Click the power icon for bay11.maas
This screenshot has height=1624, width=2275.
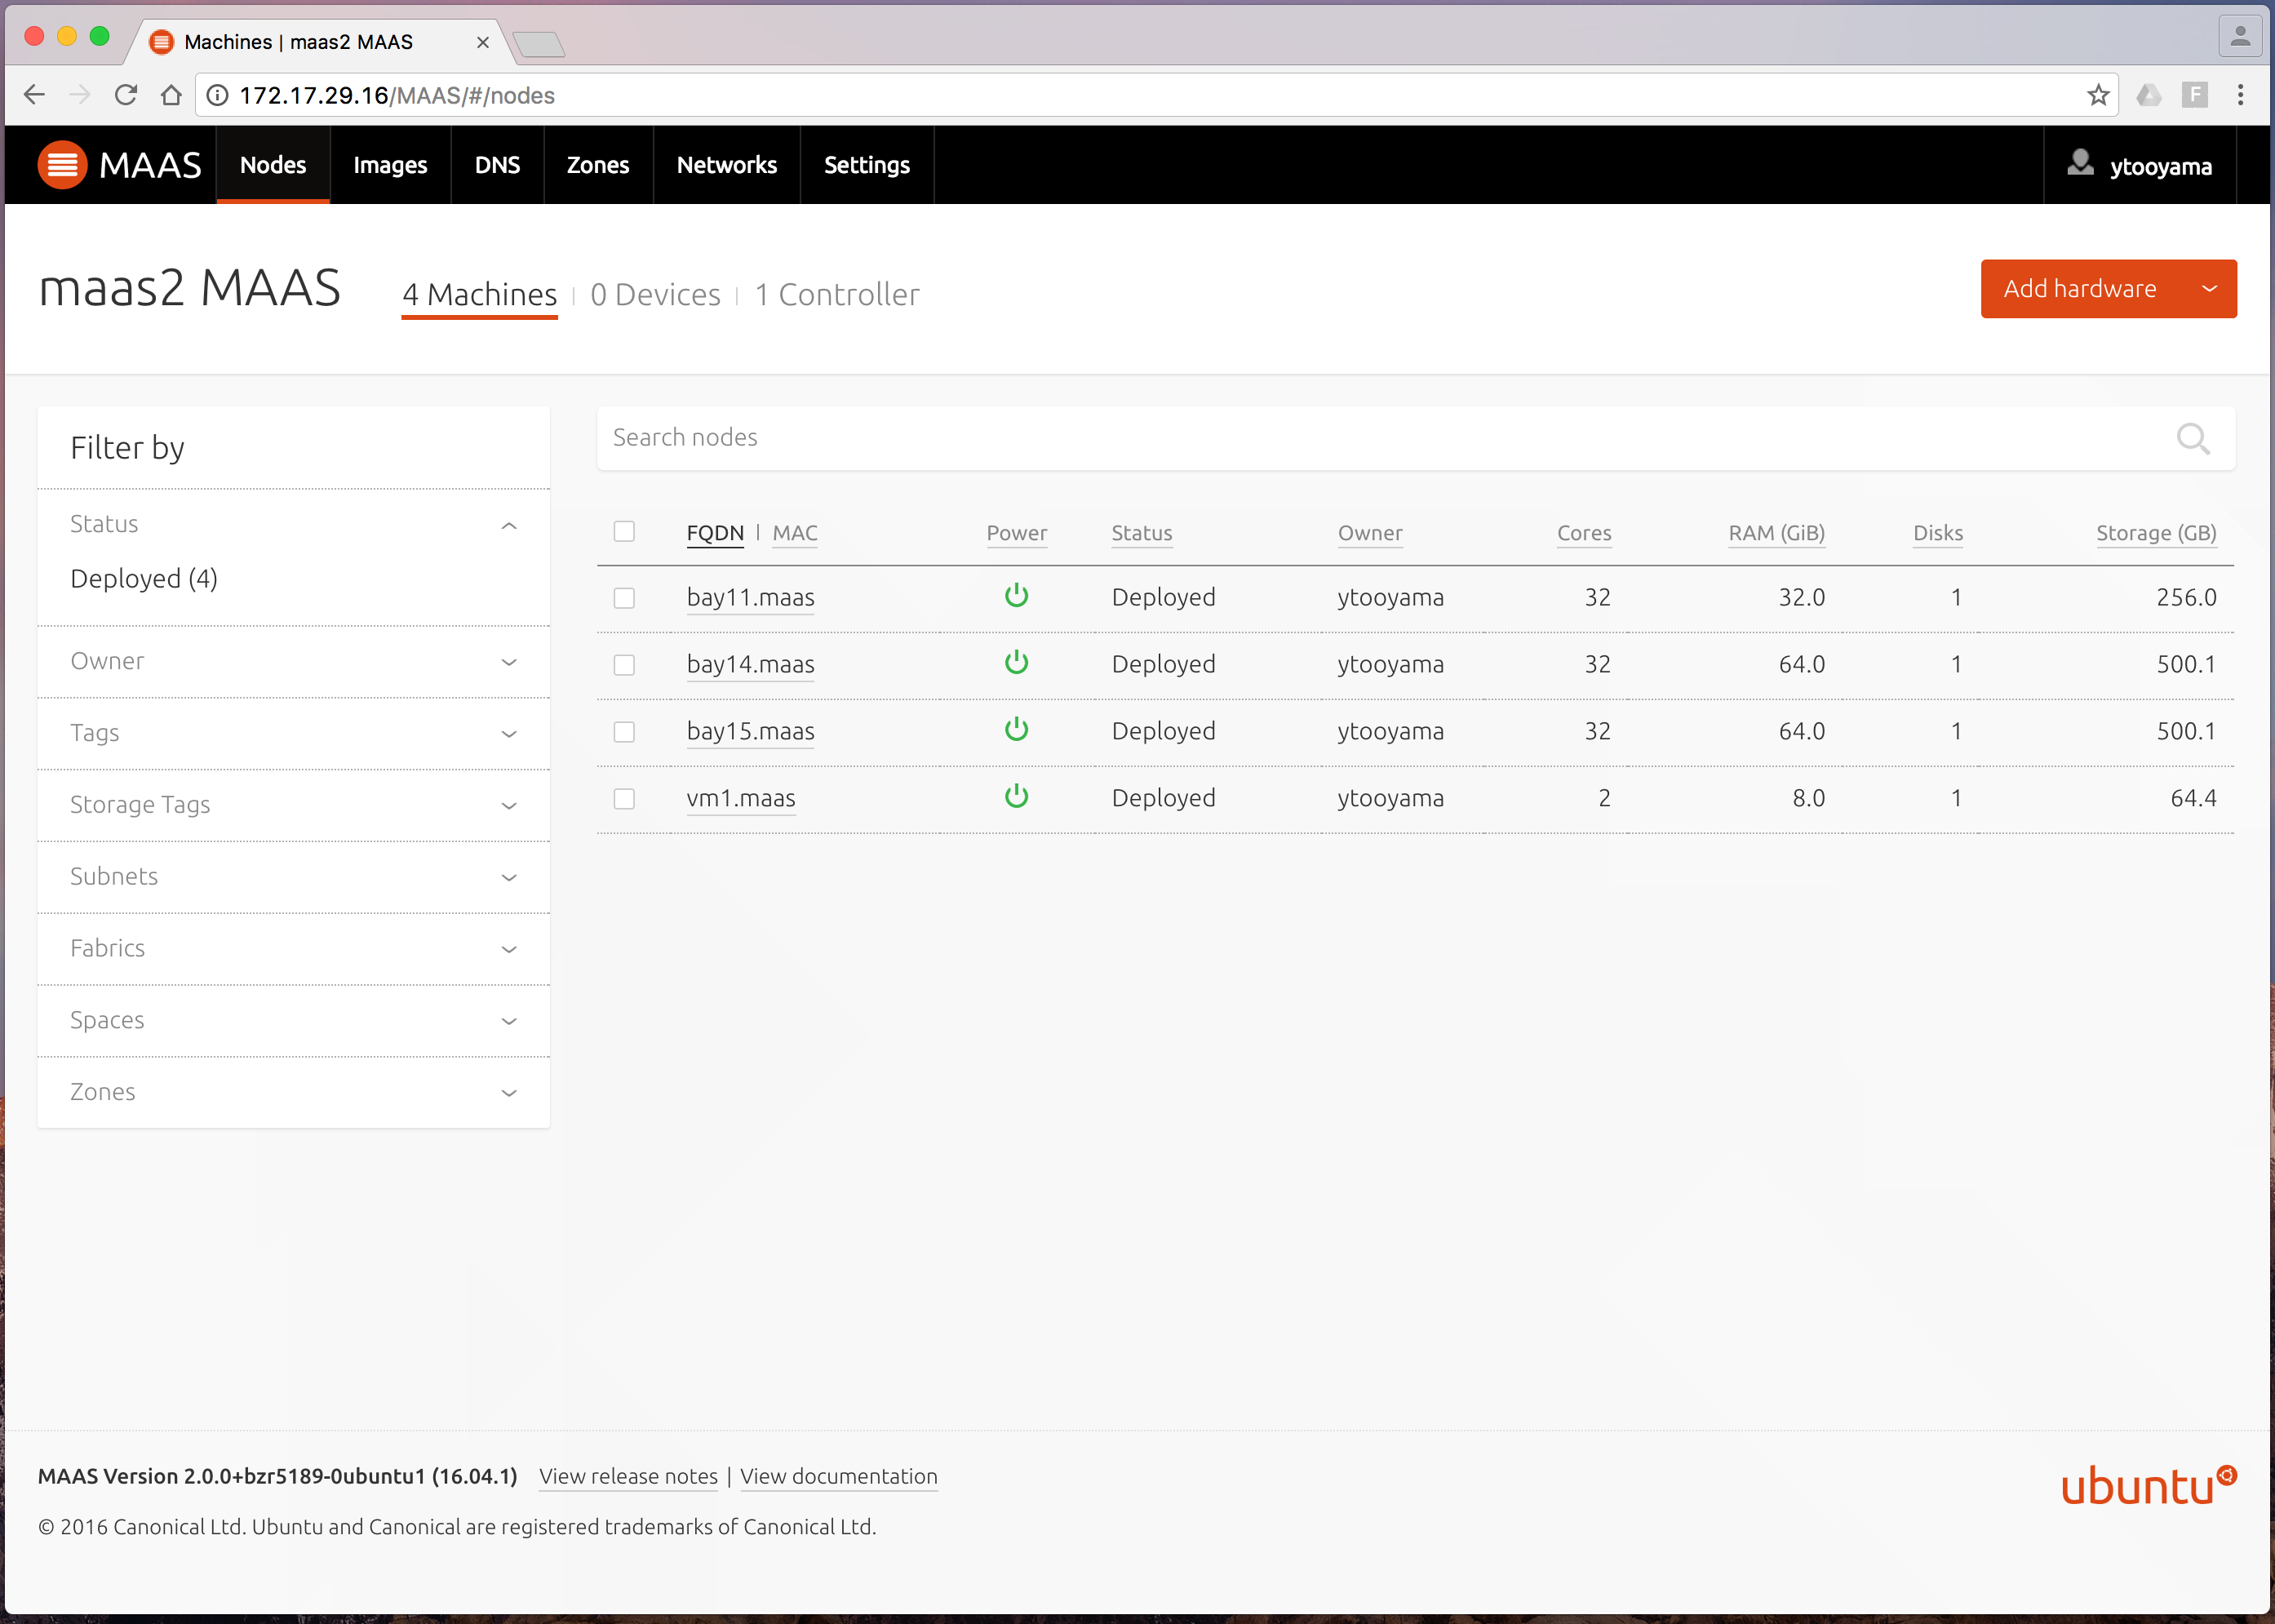point(1016,596)
